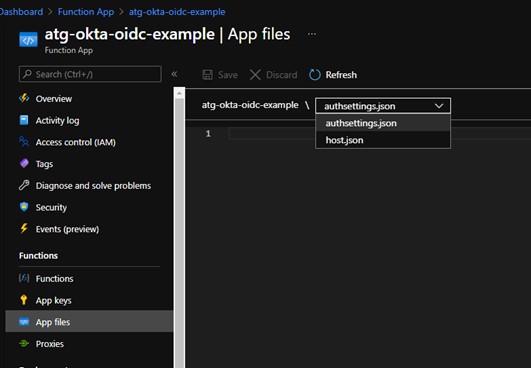Click the purple Tags icon

pyautogui.click(x=24, y=164)
